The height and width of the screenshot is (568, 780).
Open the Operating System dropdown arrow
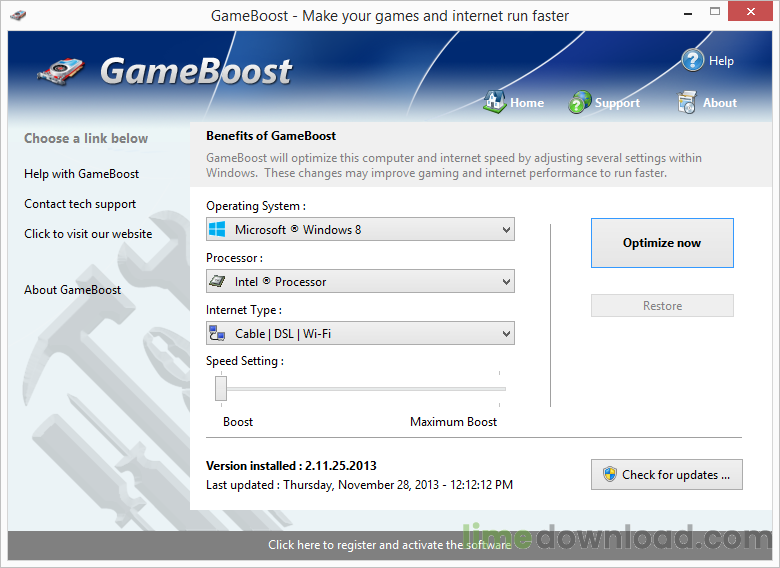click(x=506, y=230)
